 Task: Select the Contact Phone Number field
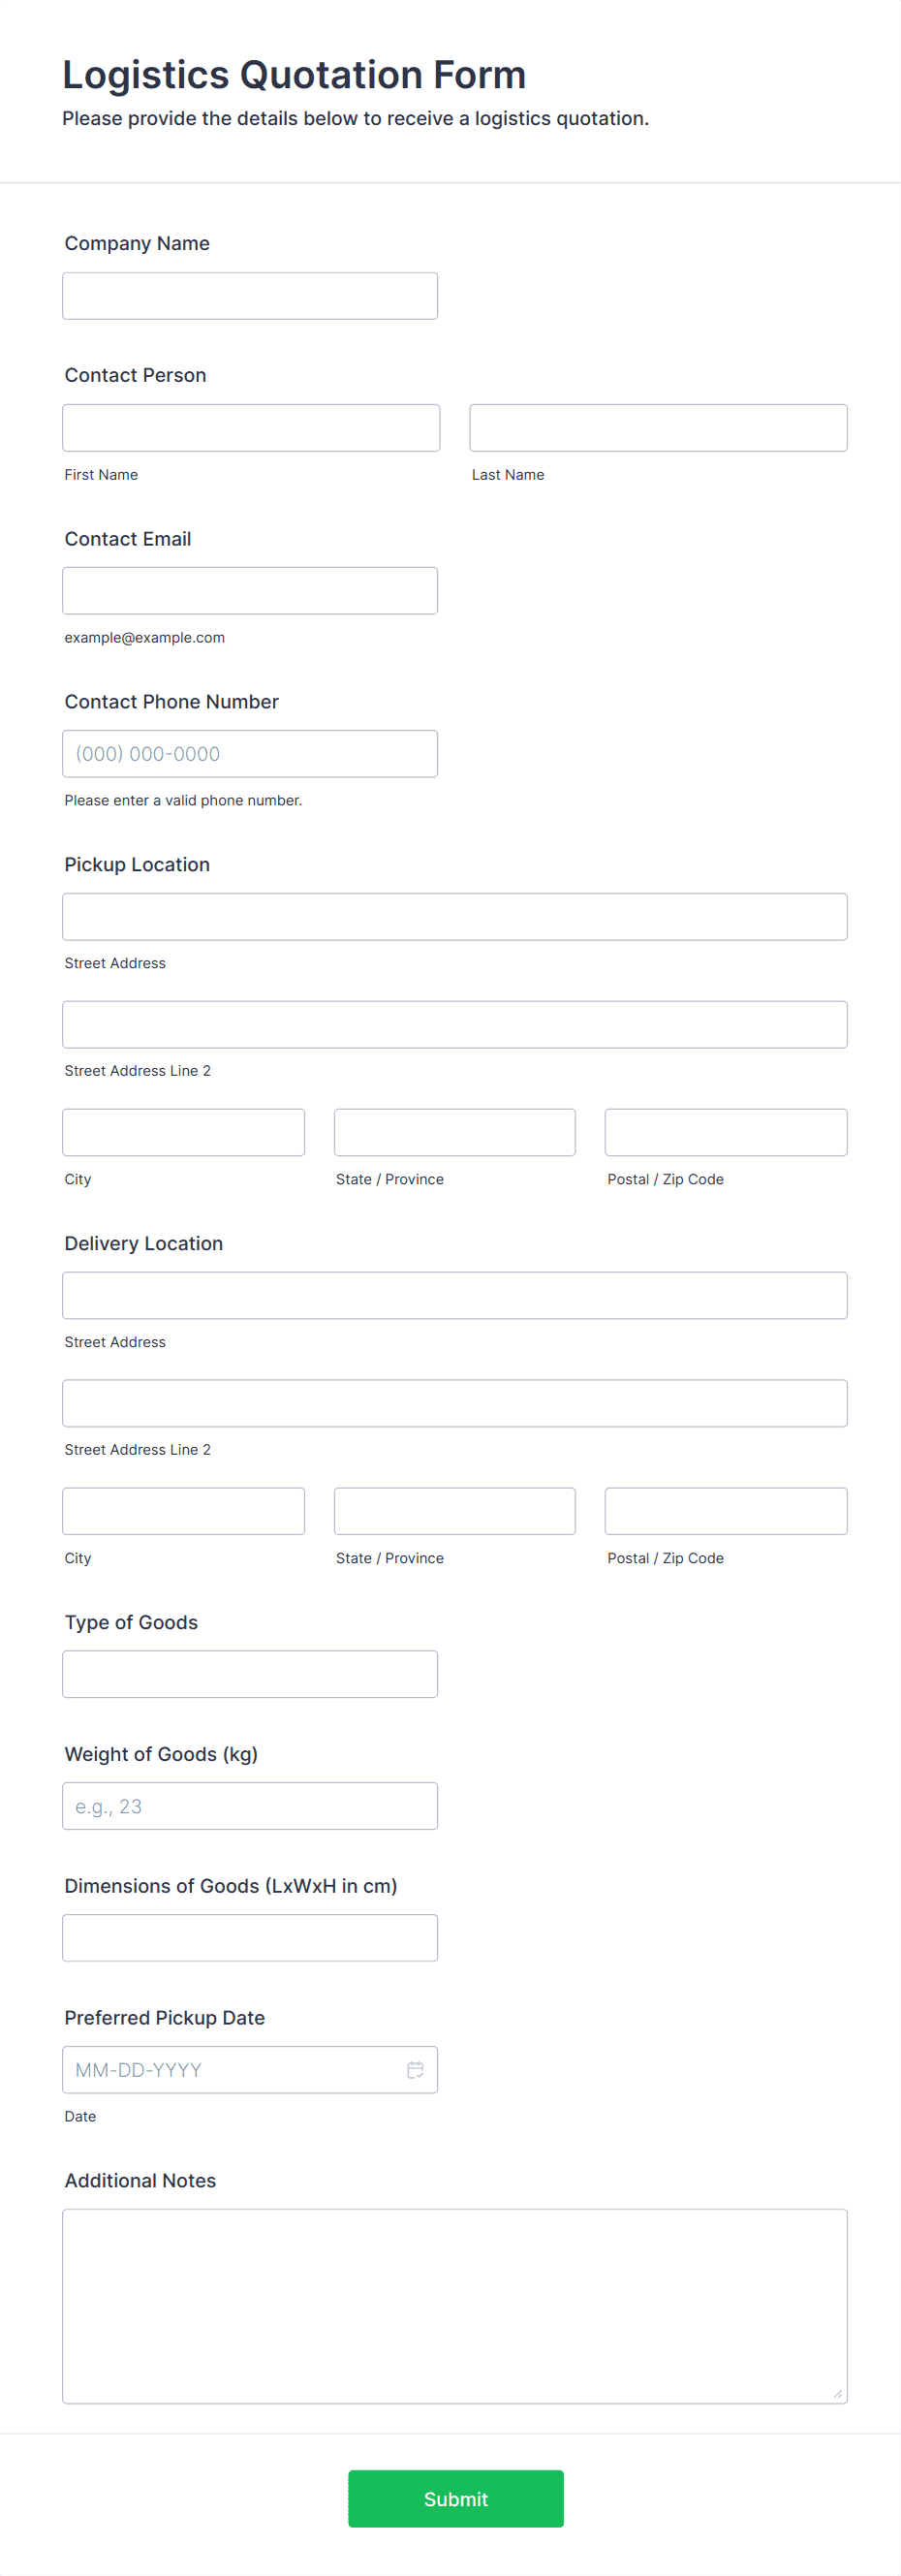point(250,754)
